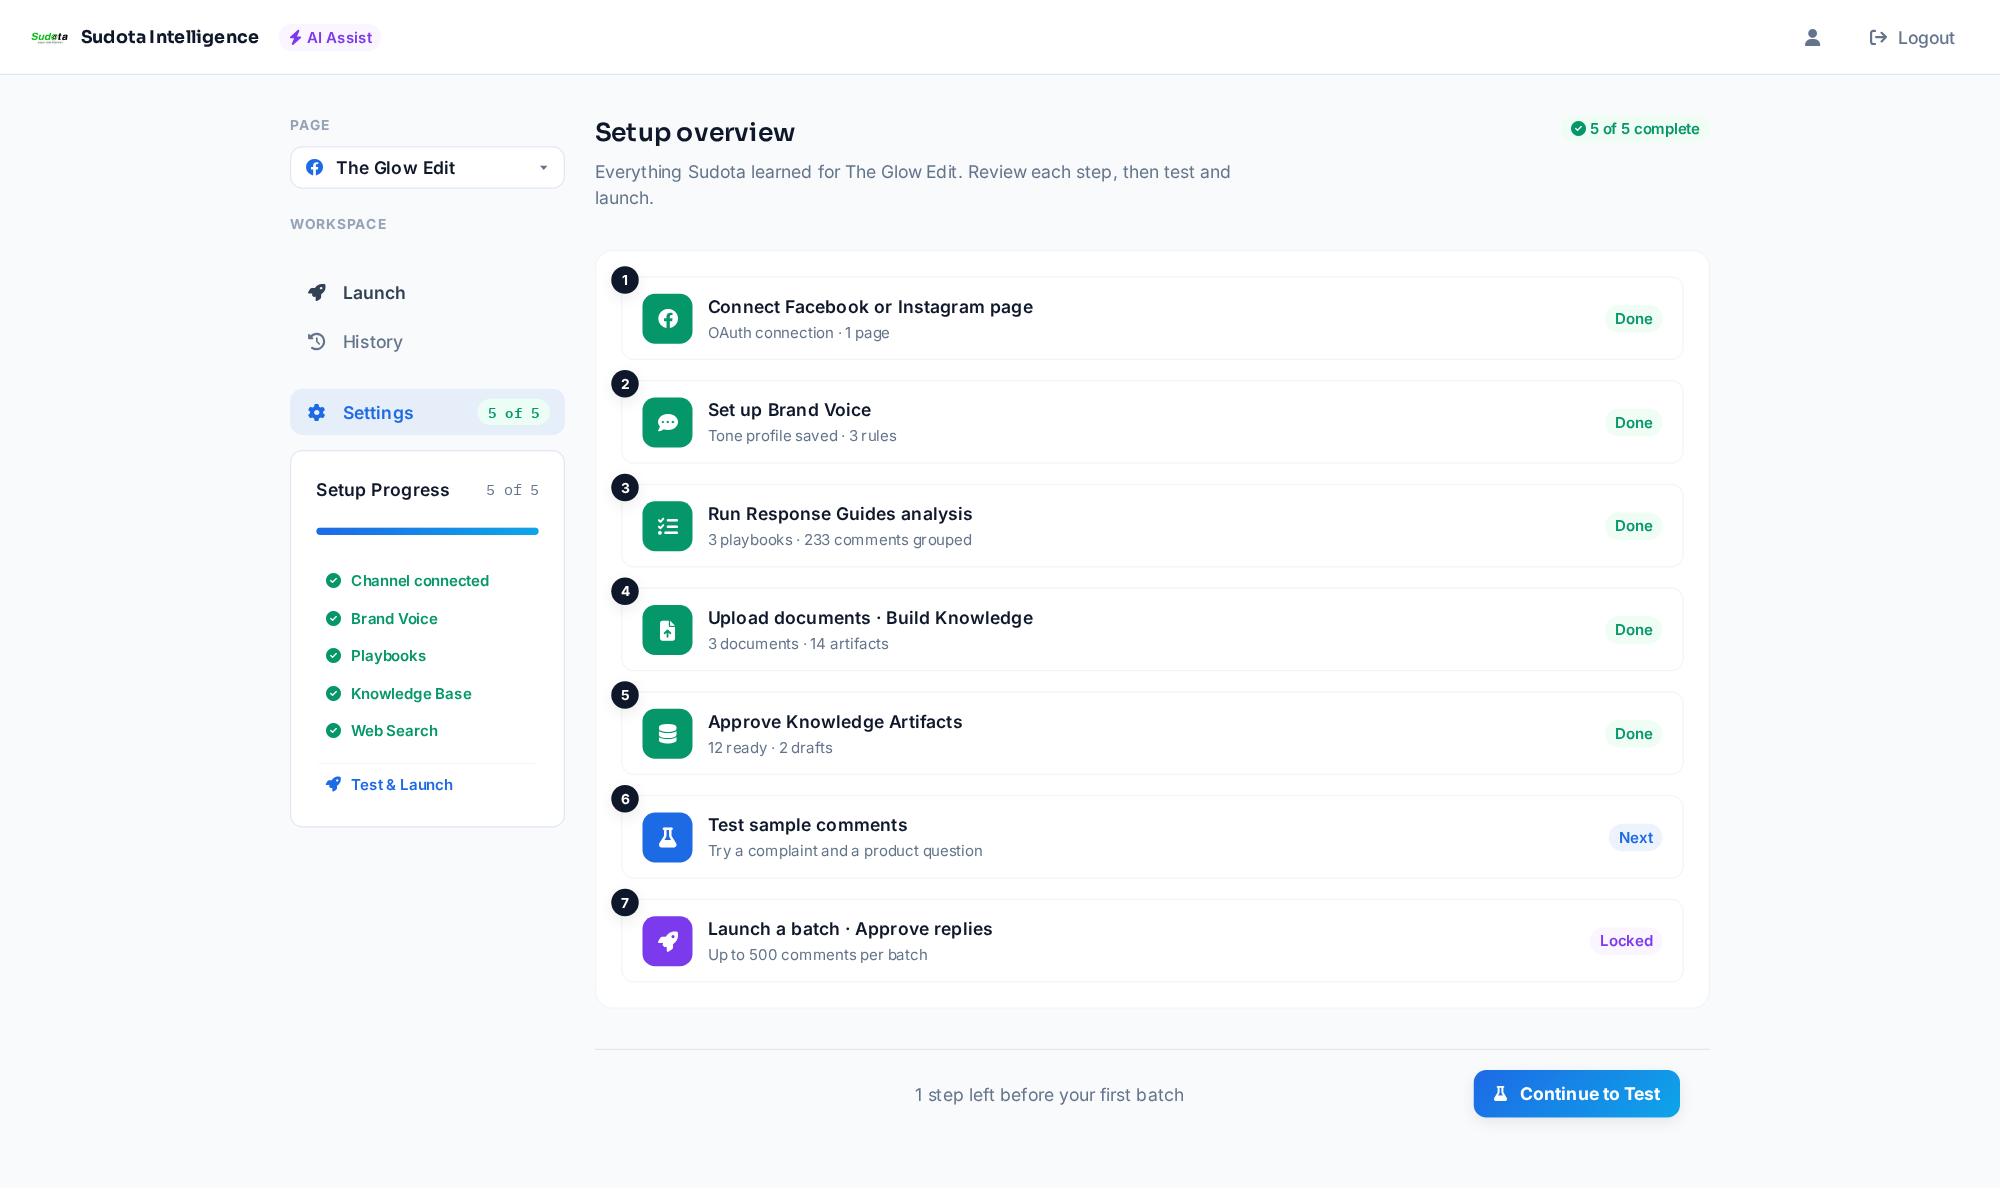
Task: Click the Upload documents file icon
Action: click(x=667, y=630)
